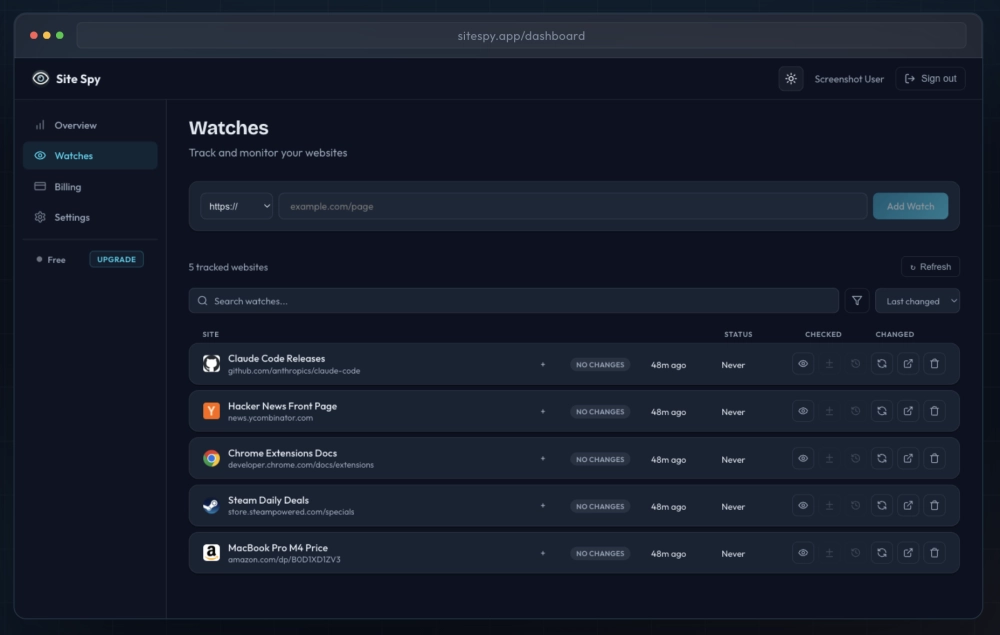Go to Overview in the sidebar
This screenshot has height=635, width=1000.
click(x=75, y=126)
